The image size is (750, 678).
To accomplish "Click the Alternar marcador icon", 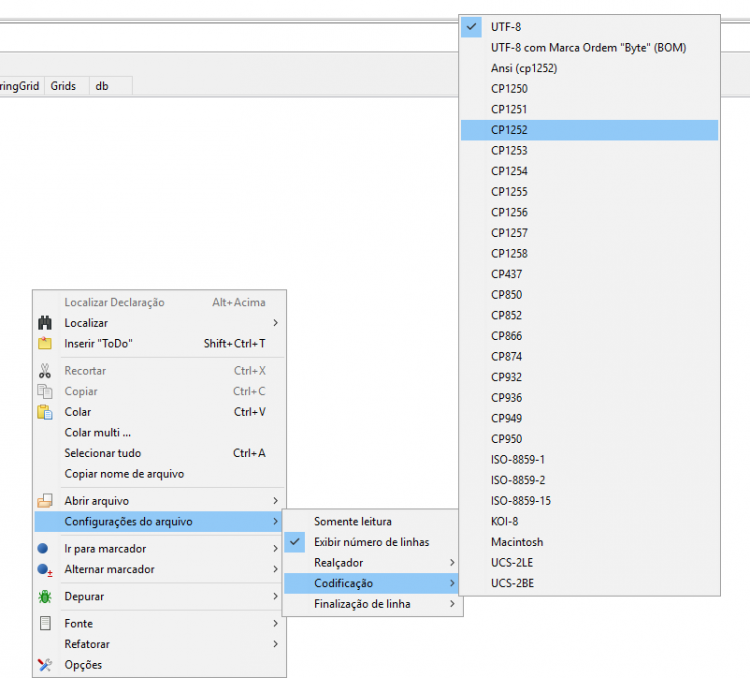I will pyautogui.click(x=45, y=570).
